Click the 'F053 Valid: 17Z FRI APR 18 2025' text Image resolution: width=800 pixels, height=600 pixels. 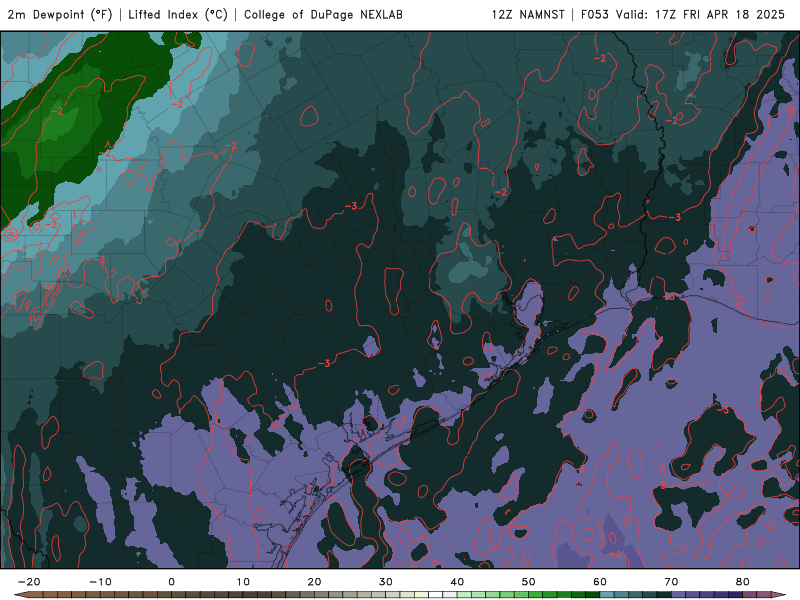[x=683, y=14]
